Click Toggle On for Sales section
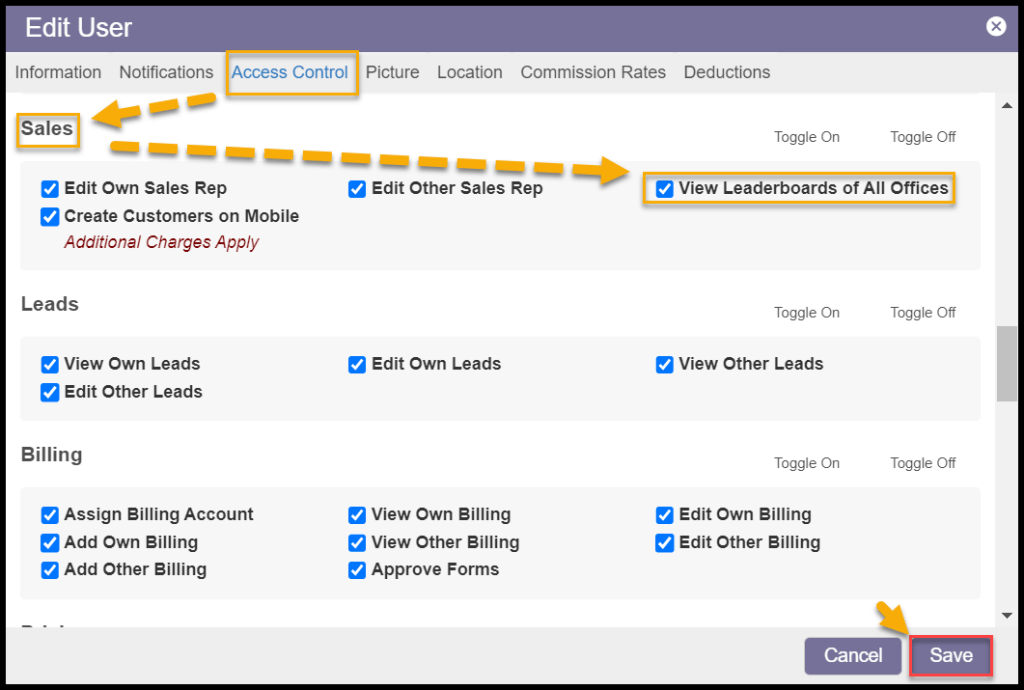 [x=806, y=137]
